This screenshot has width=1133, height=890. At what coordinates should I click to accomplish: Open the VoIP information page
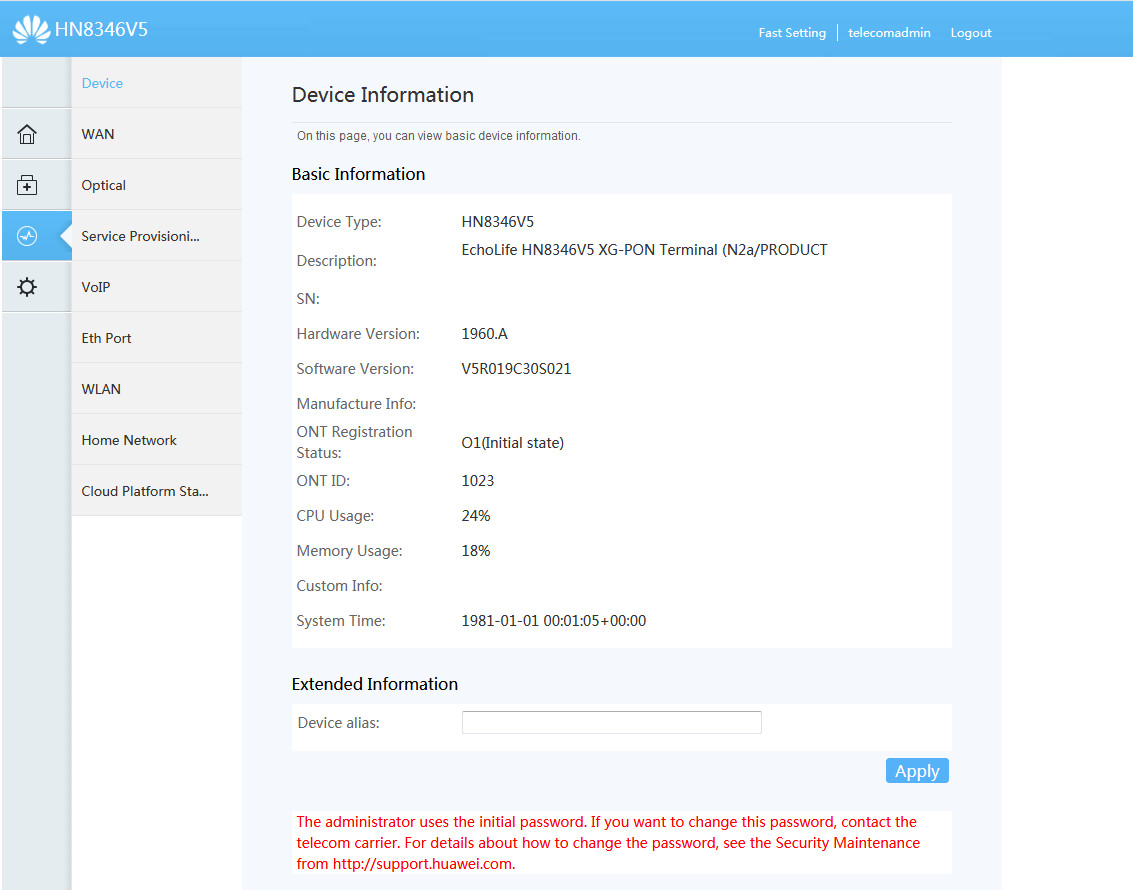point(96,287)
